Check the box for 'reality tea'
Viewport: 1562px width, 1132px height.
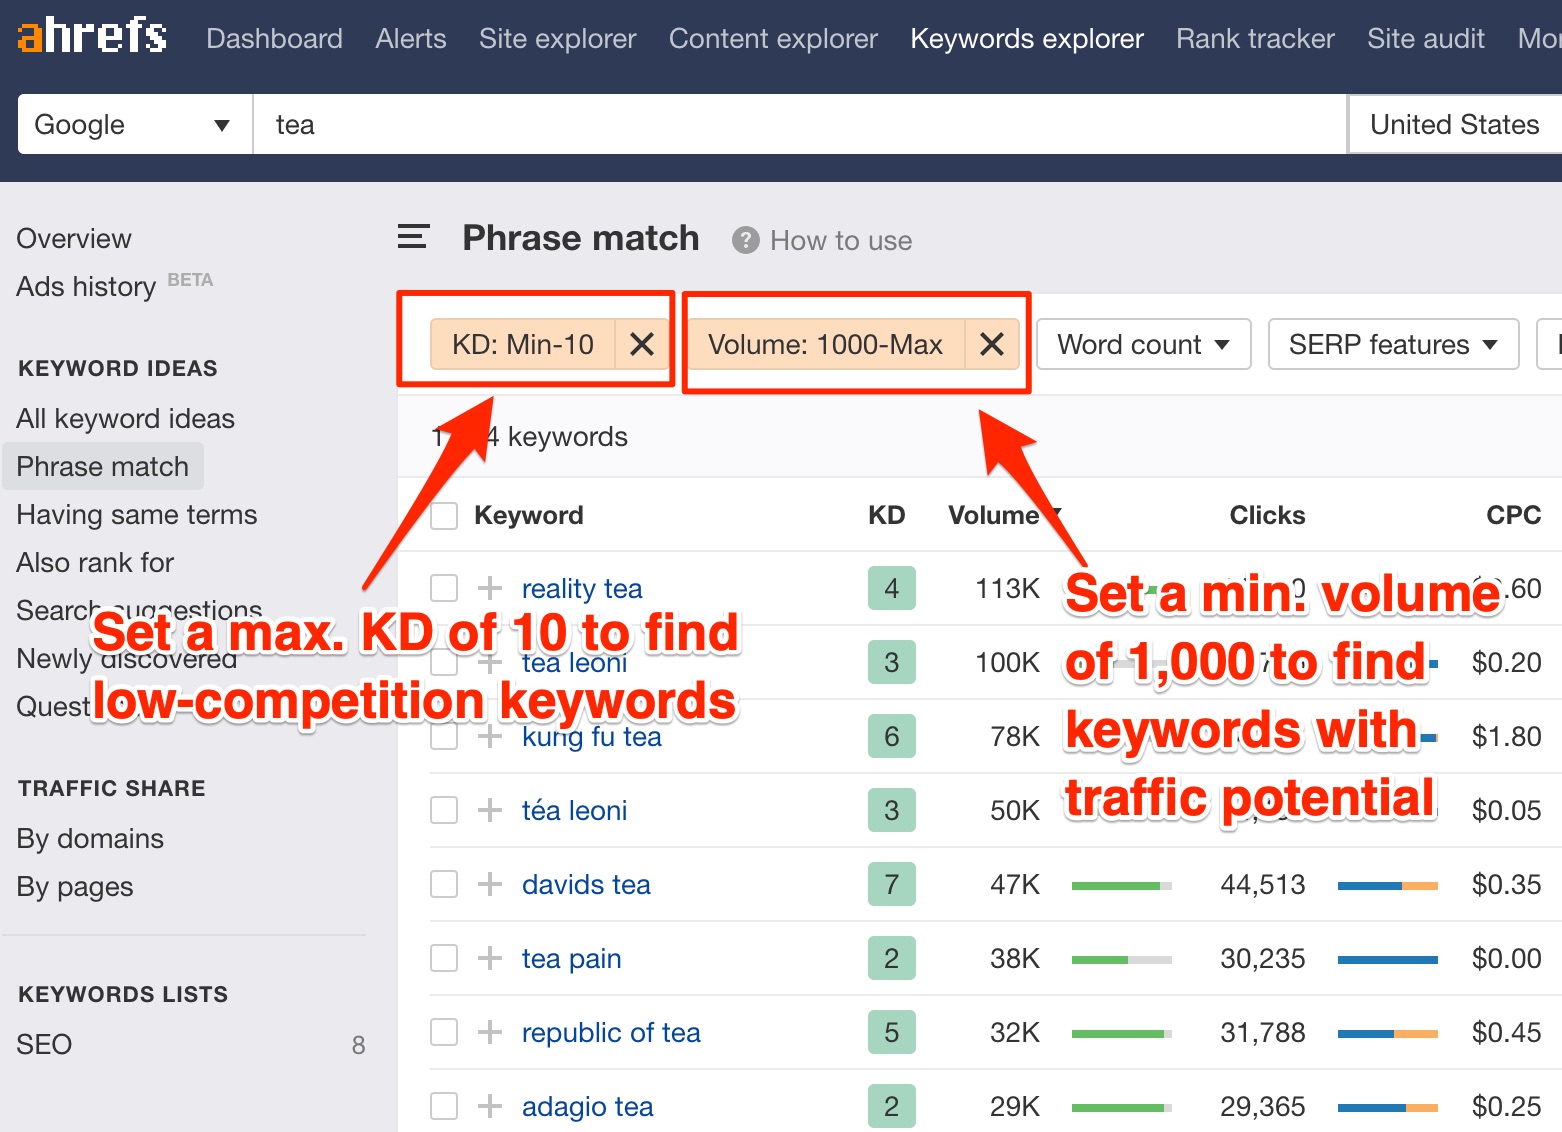444,588
